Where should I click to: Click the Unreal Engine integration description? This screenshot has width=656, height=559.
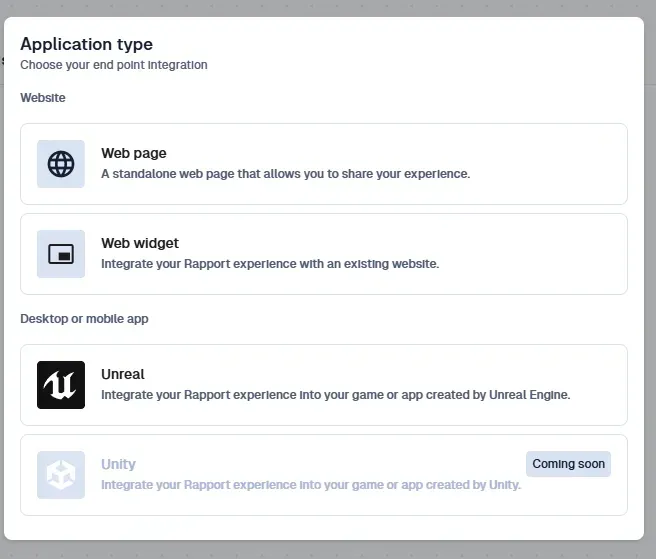[x=335, y=395]
